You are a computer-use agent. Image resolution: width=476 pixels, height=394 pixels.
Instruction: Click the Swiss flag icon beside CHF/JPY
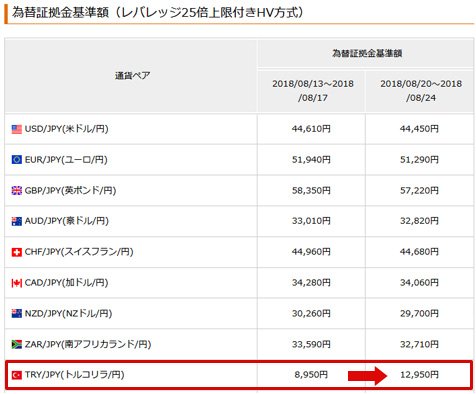tap(17, 252)
